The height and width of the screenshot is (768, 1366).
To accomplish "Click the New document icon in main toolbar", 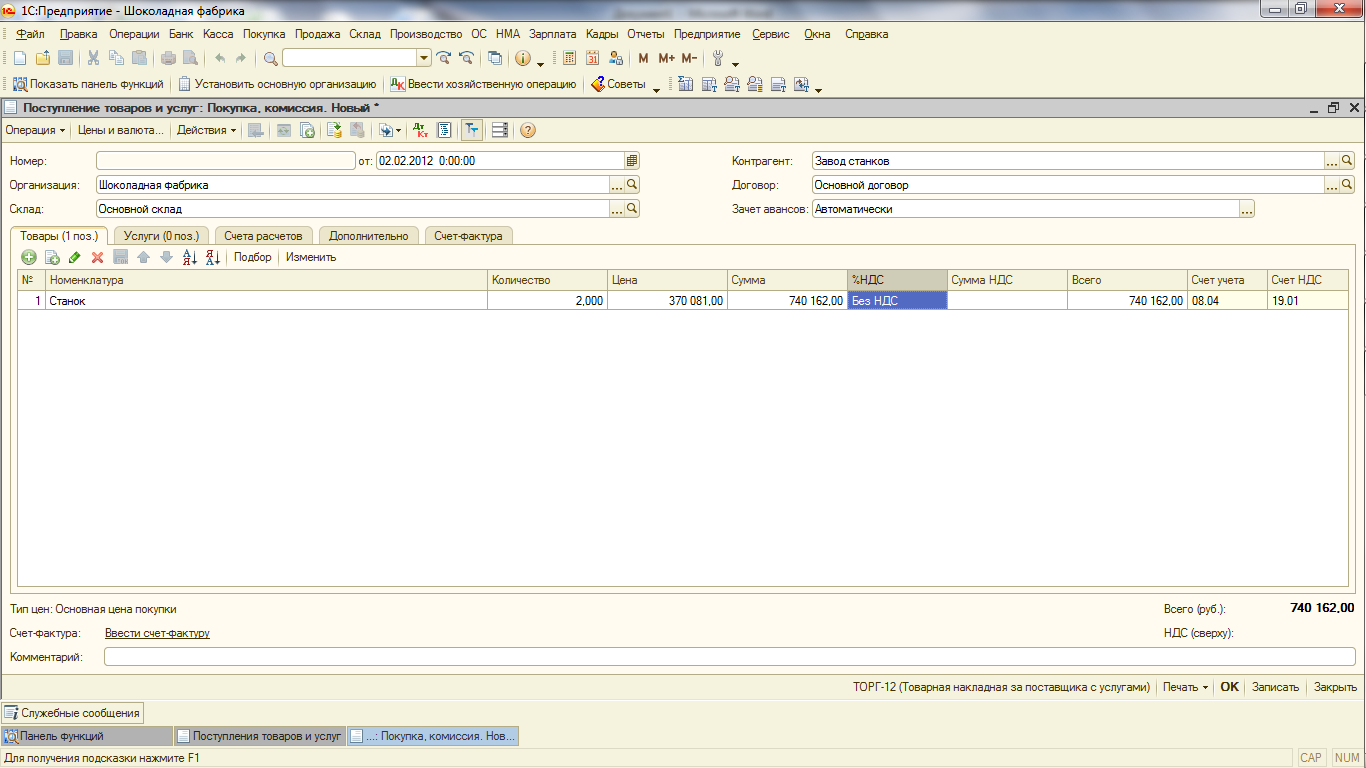I will click(x=20, y=58).
